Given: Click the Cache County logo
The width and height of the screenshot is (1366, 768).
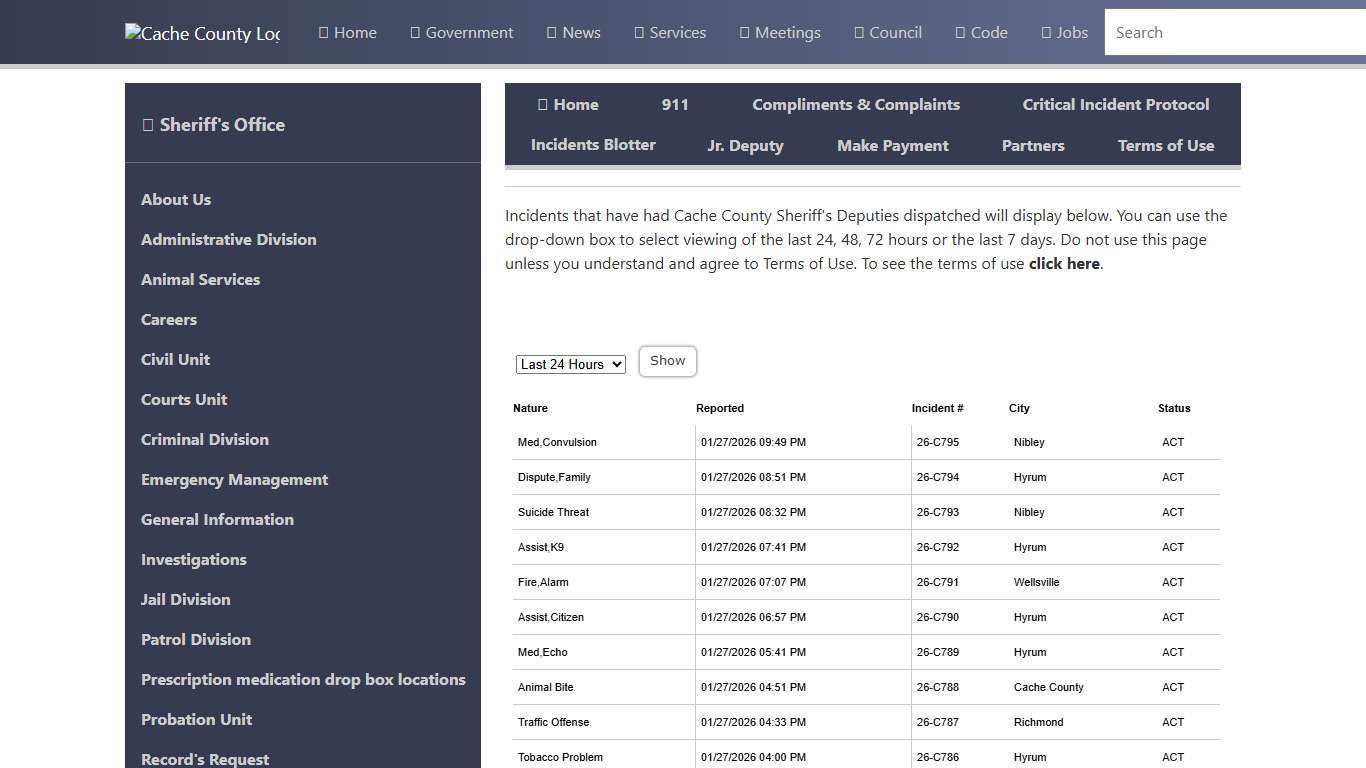Looking at the screenshot, I should (x=202, y=33).
